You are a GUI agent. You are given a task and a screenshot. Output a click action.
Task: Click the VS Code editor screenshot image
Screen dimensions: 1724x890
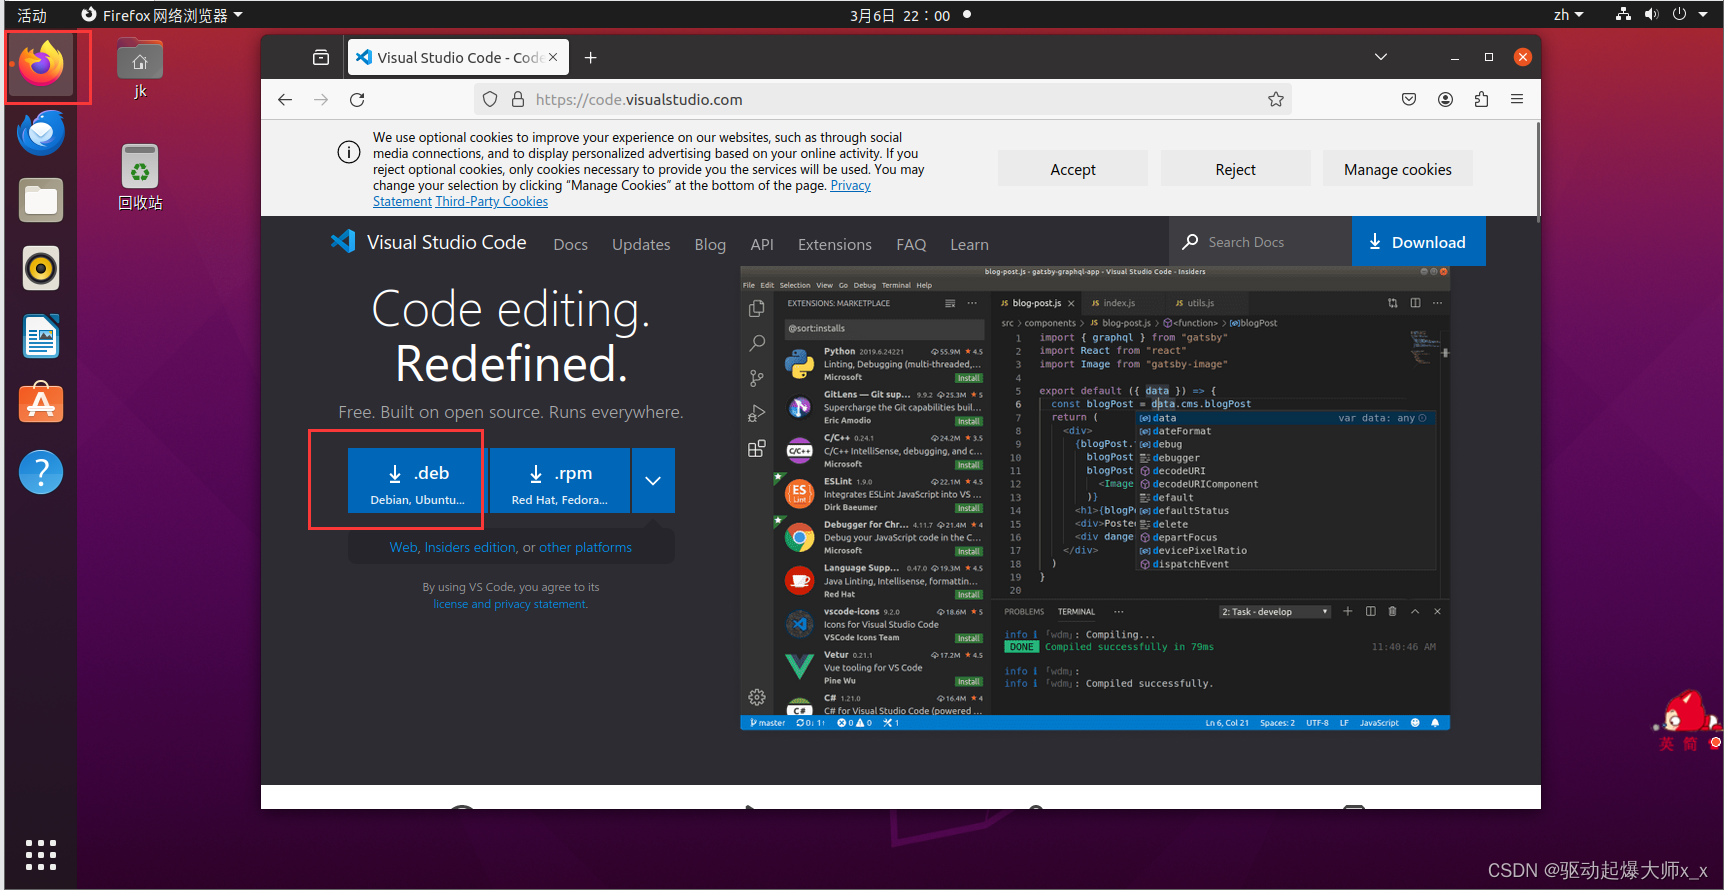click(x=1095, y=497)
